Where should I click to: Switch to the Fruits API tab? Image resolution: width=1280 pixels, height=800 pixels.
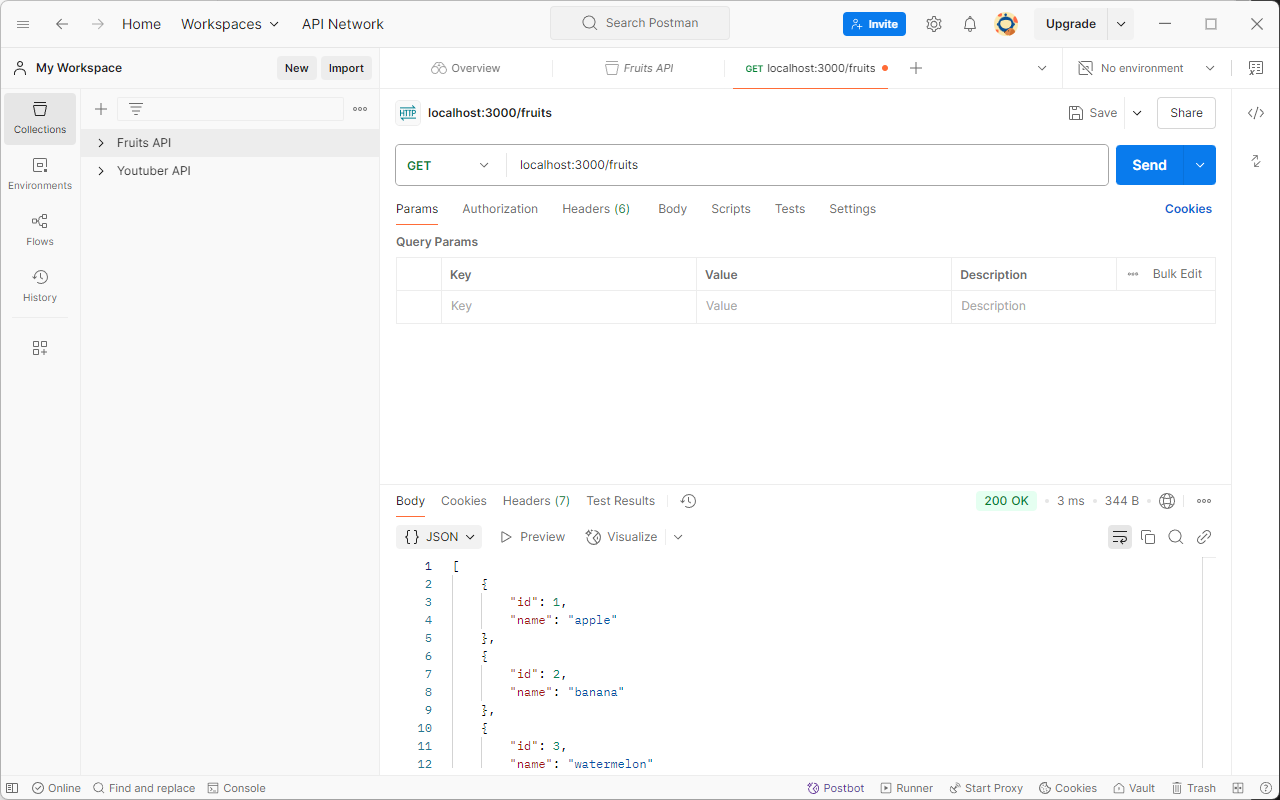click(x=639, y=68)
